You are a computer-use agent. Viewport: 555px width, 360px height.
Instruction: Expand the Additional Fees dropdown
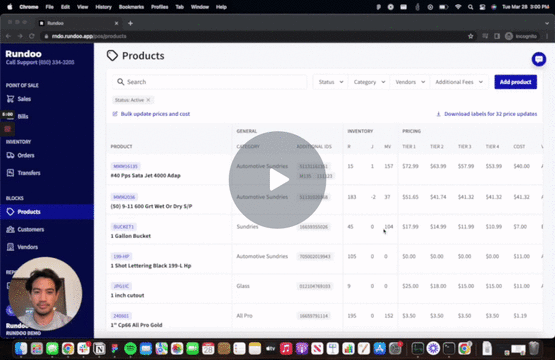pyautogui.click(x=459, y=82)
